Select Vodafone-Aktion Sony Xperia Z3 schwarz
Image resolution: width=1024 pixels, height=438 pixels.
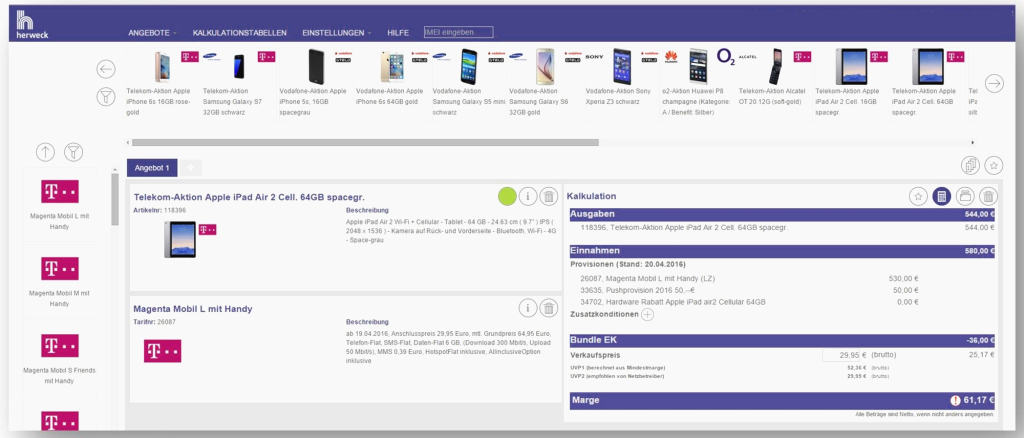(621, 83)
